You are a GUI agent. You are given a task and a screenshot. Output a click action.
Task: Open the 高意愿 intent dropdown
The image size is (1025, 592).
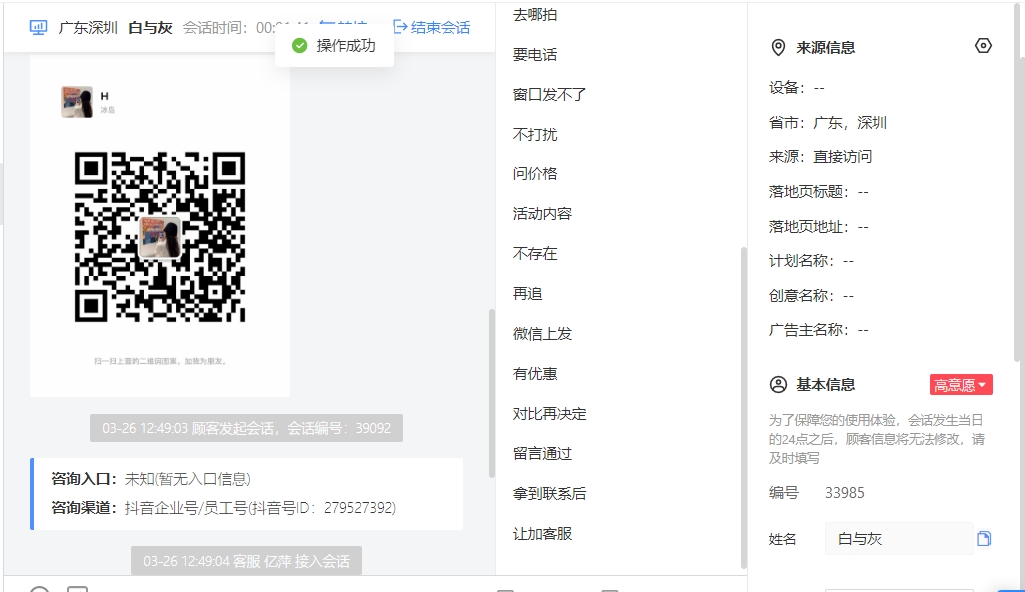(961, 385)
